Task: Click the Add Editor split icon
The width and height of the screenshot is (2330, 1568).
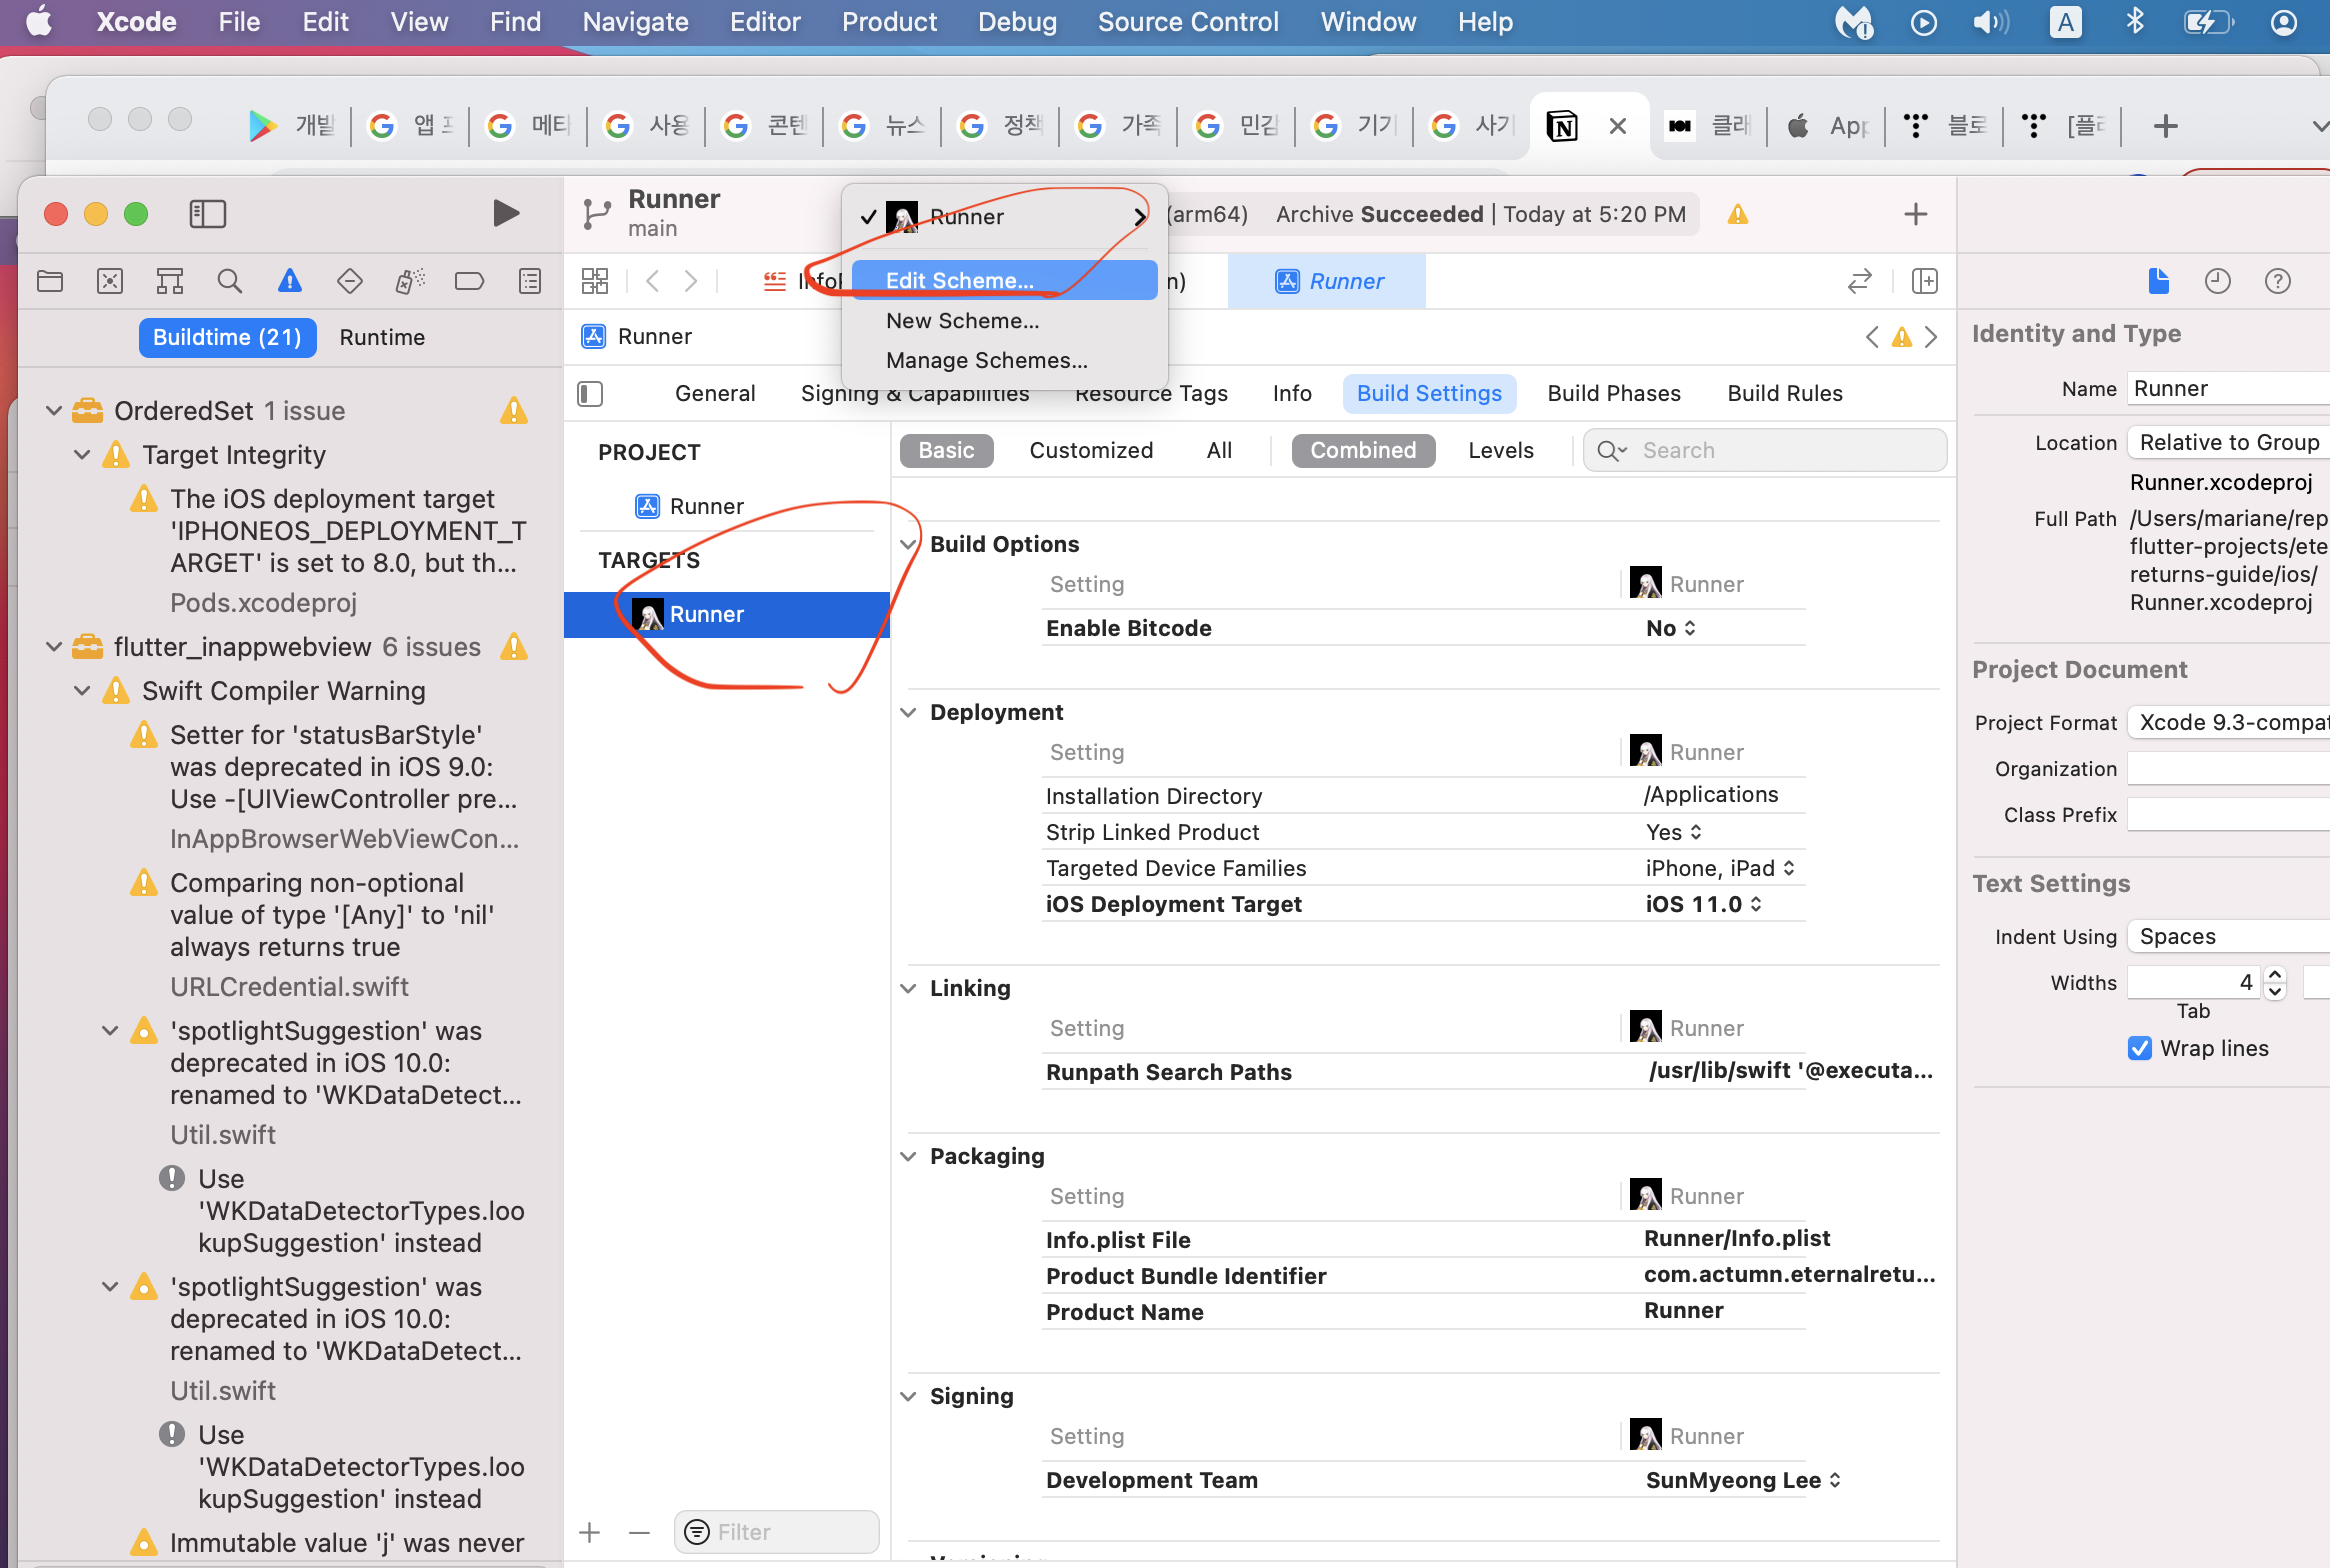Action: click(1924, 281)
